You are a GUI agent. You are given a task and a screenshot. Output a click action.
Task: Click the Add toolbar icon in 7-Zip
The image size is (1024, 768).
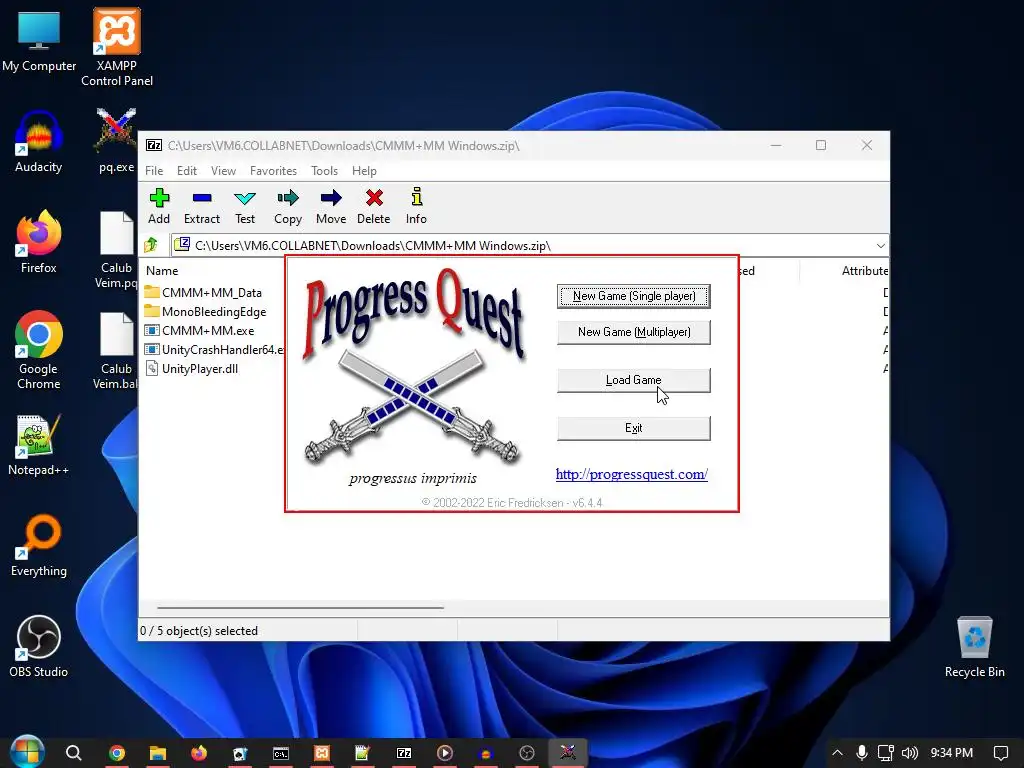pyautogui.click(x=159, y=198)
